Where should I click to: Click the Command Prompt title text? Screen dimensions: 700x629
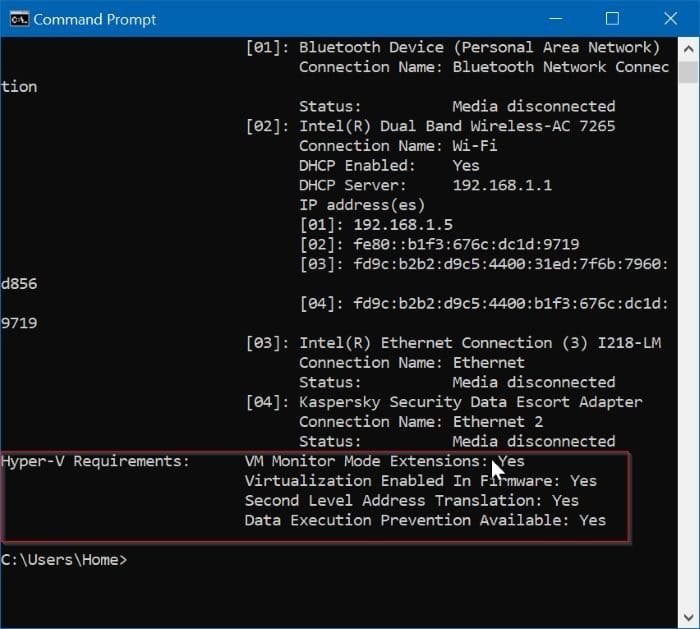(x=95, y=19)
